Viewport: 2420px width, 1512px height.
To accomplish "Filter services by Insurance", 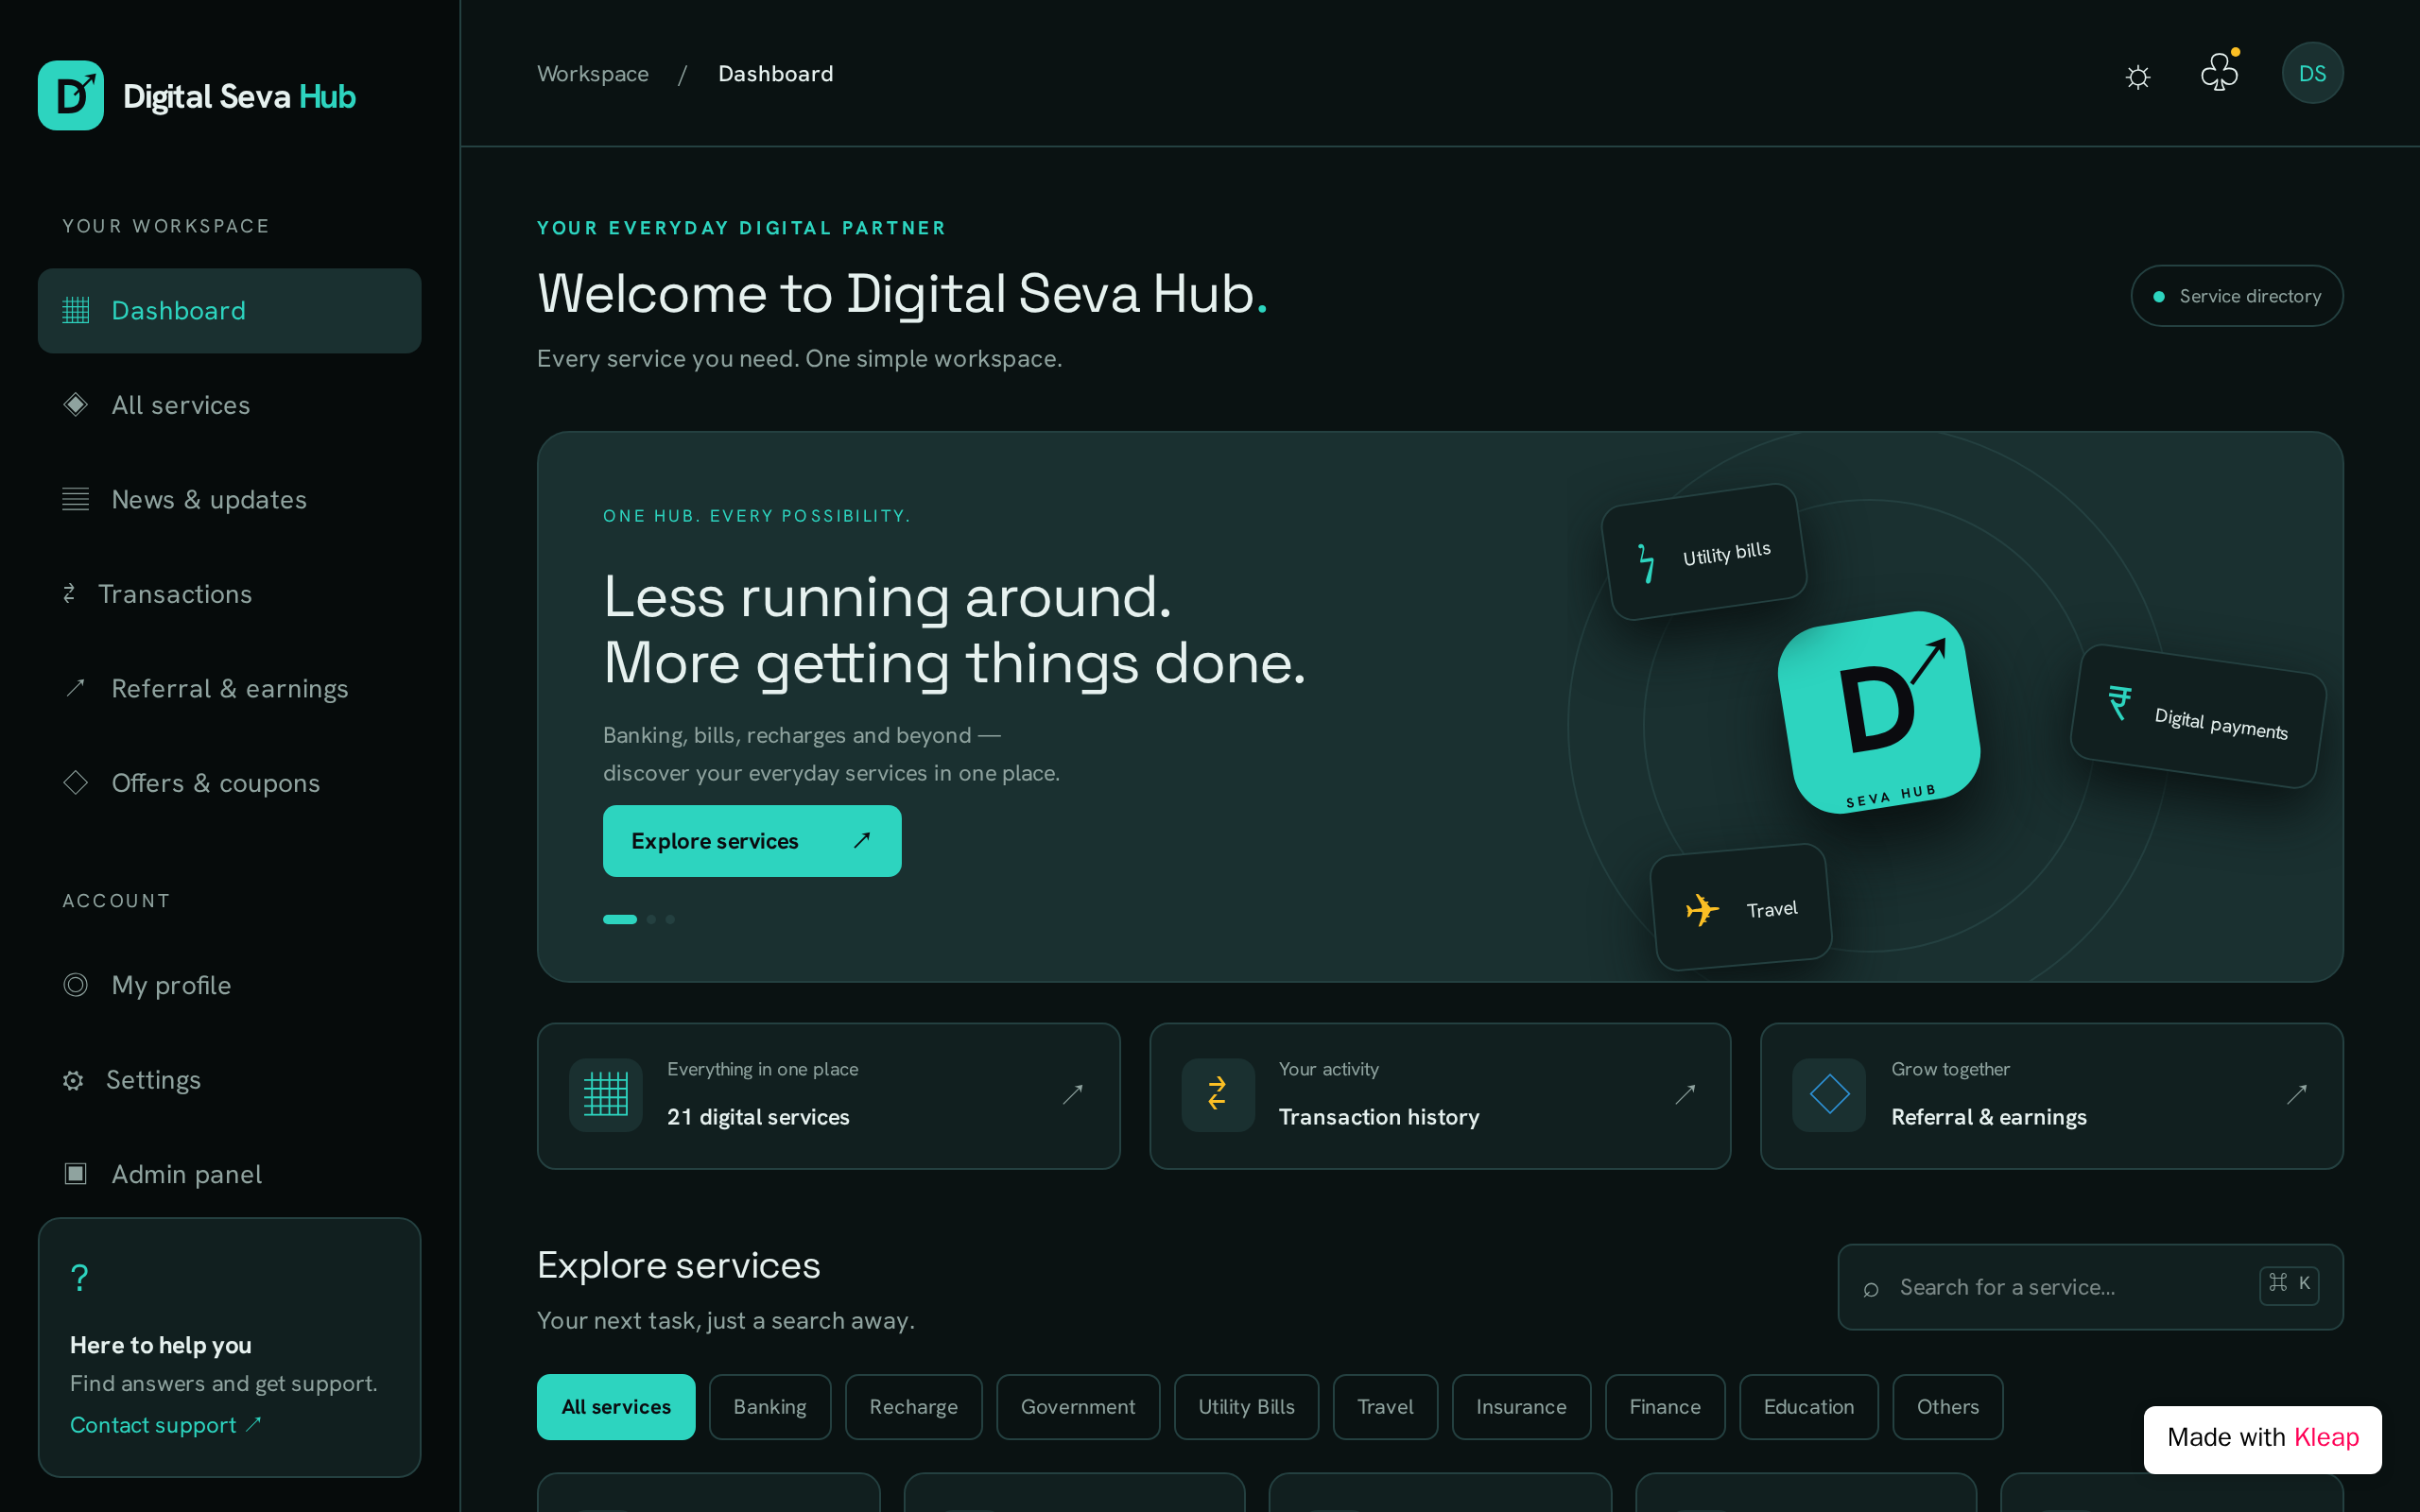I will [1521, 1407].
